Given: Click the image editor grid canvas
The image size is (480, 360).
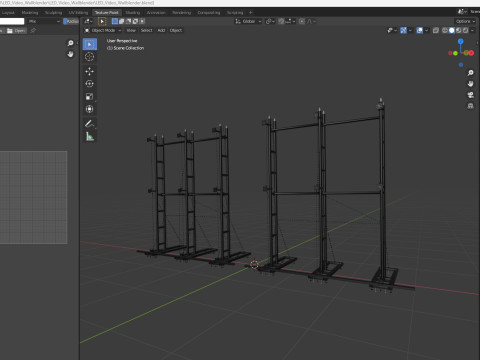Looking at the screenshot, I should (33, 197).
